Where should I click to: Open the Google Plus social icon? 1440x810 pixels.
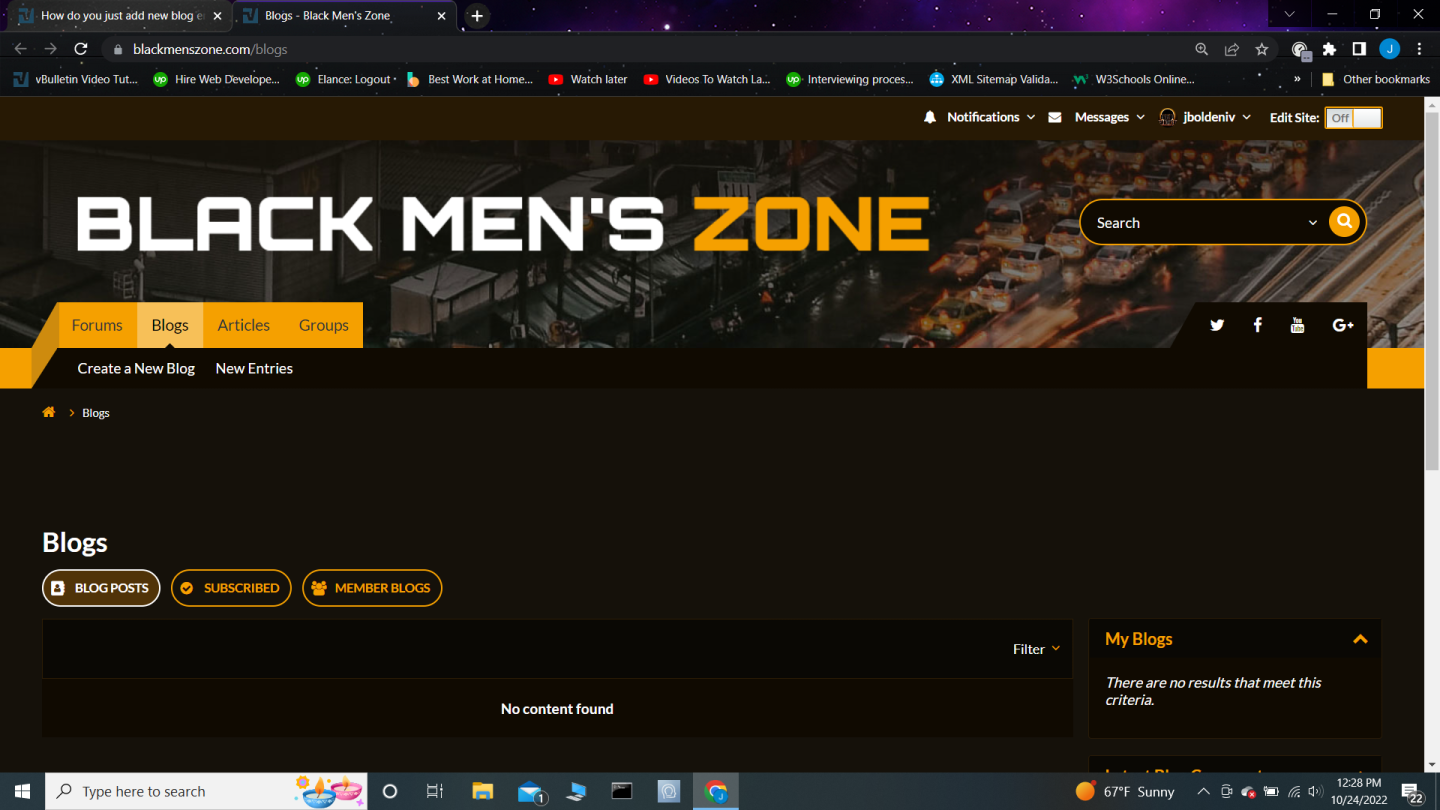(1342, 325)
